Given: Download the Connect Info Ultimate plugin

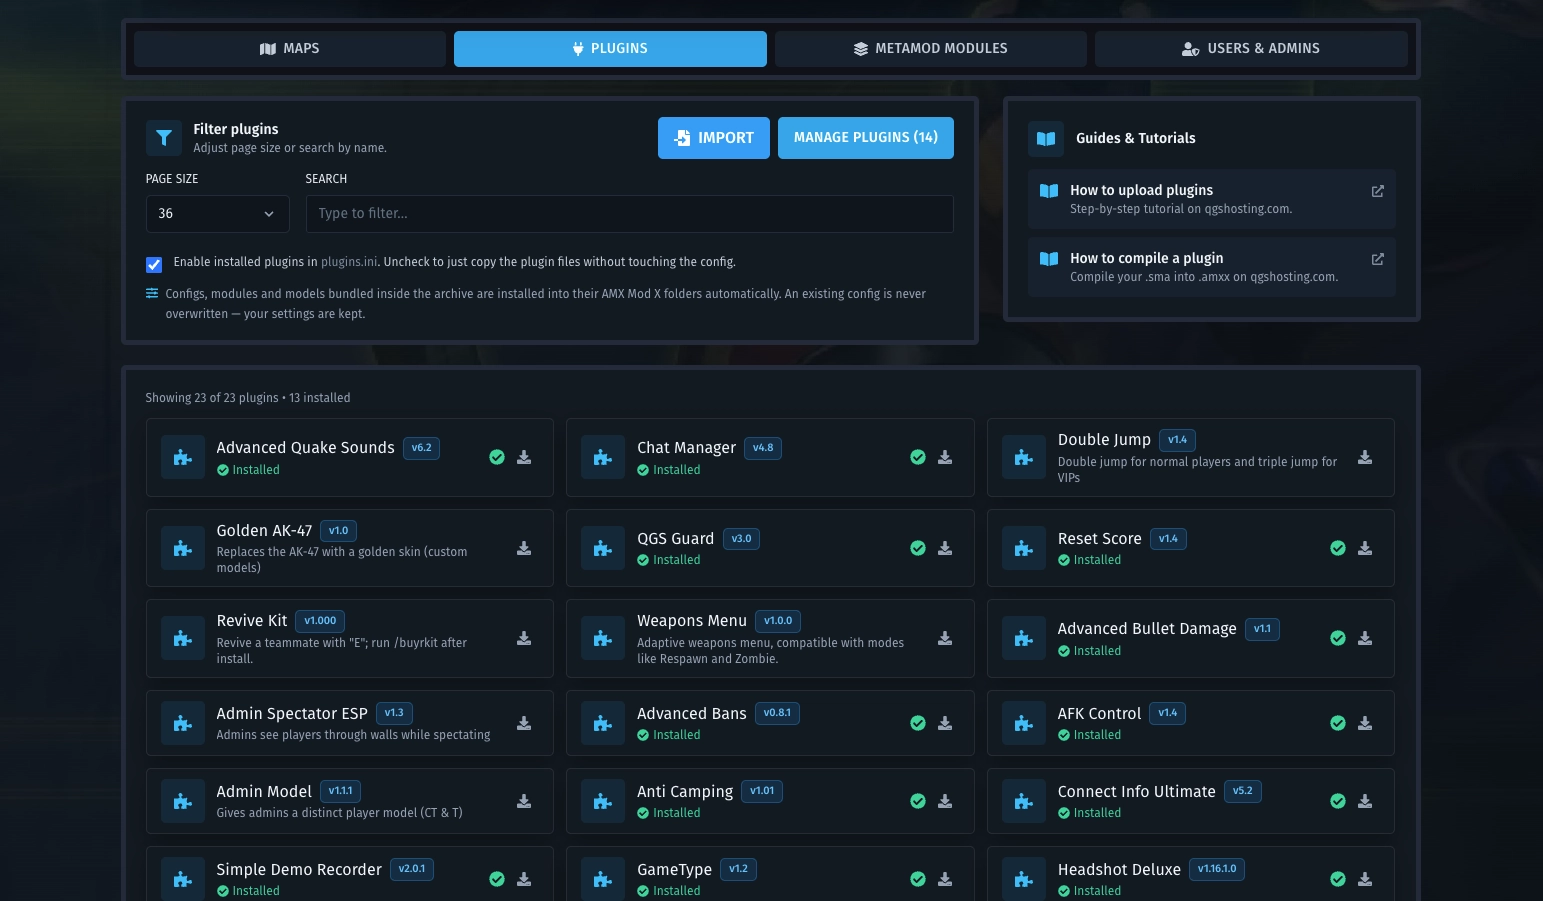Looking at the screenshot, I should tap(1365, 801).
